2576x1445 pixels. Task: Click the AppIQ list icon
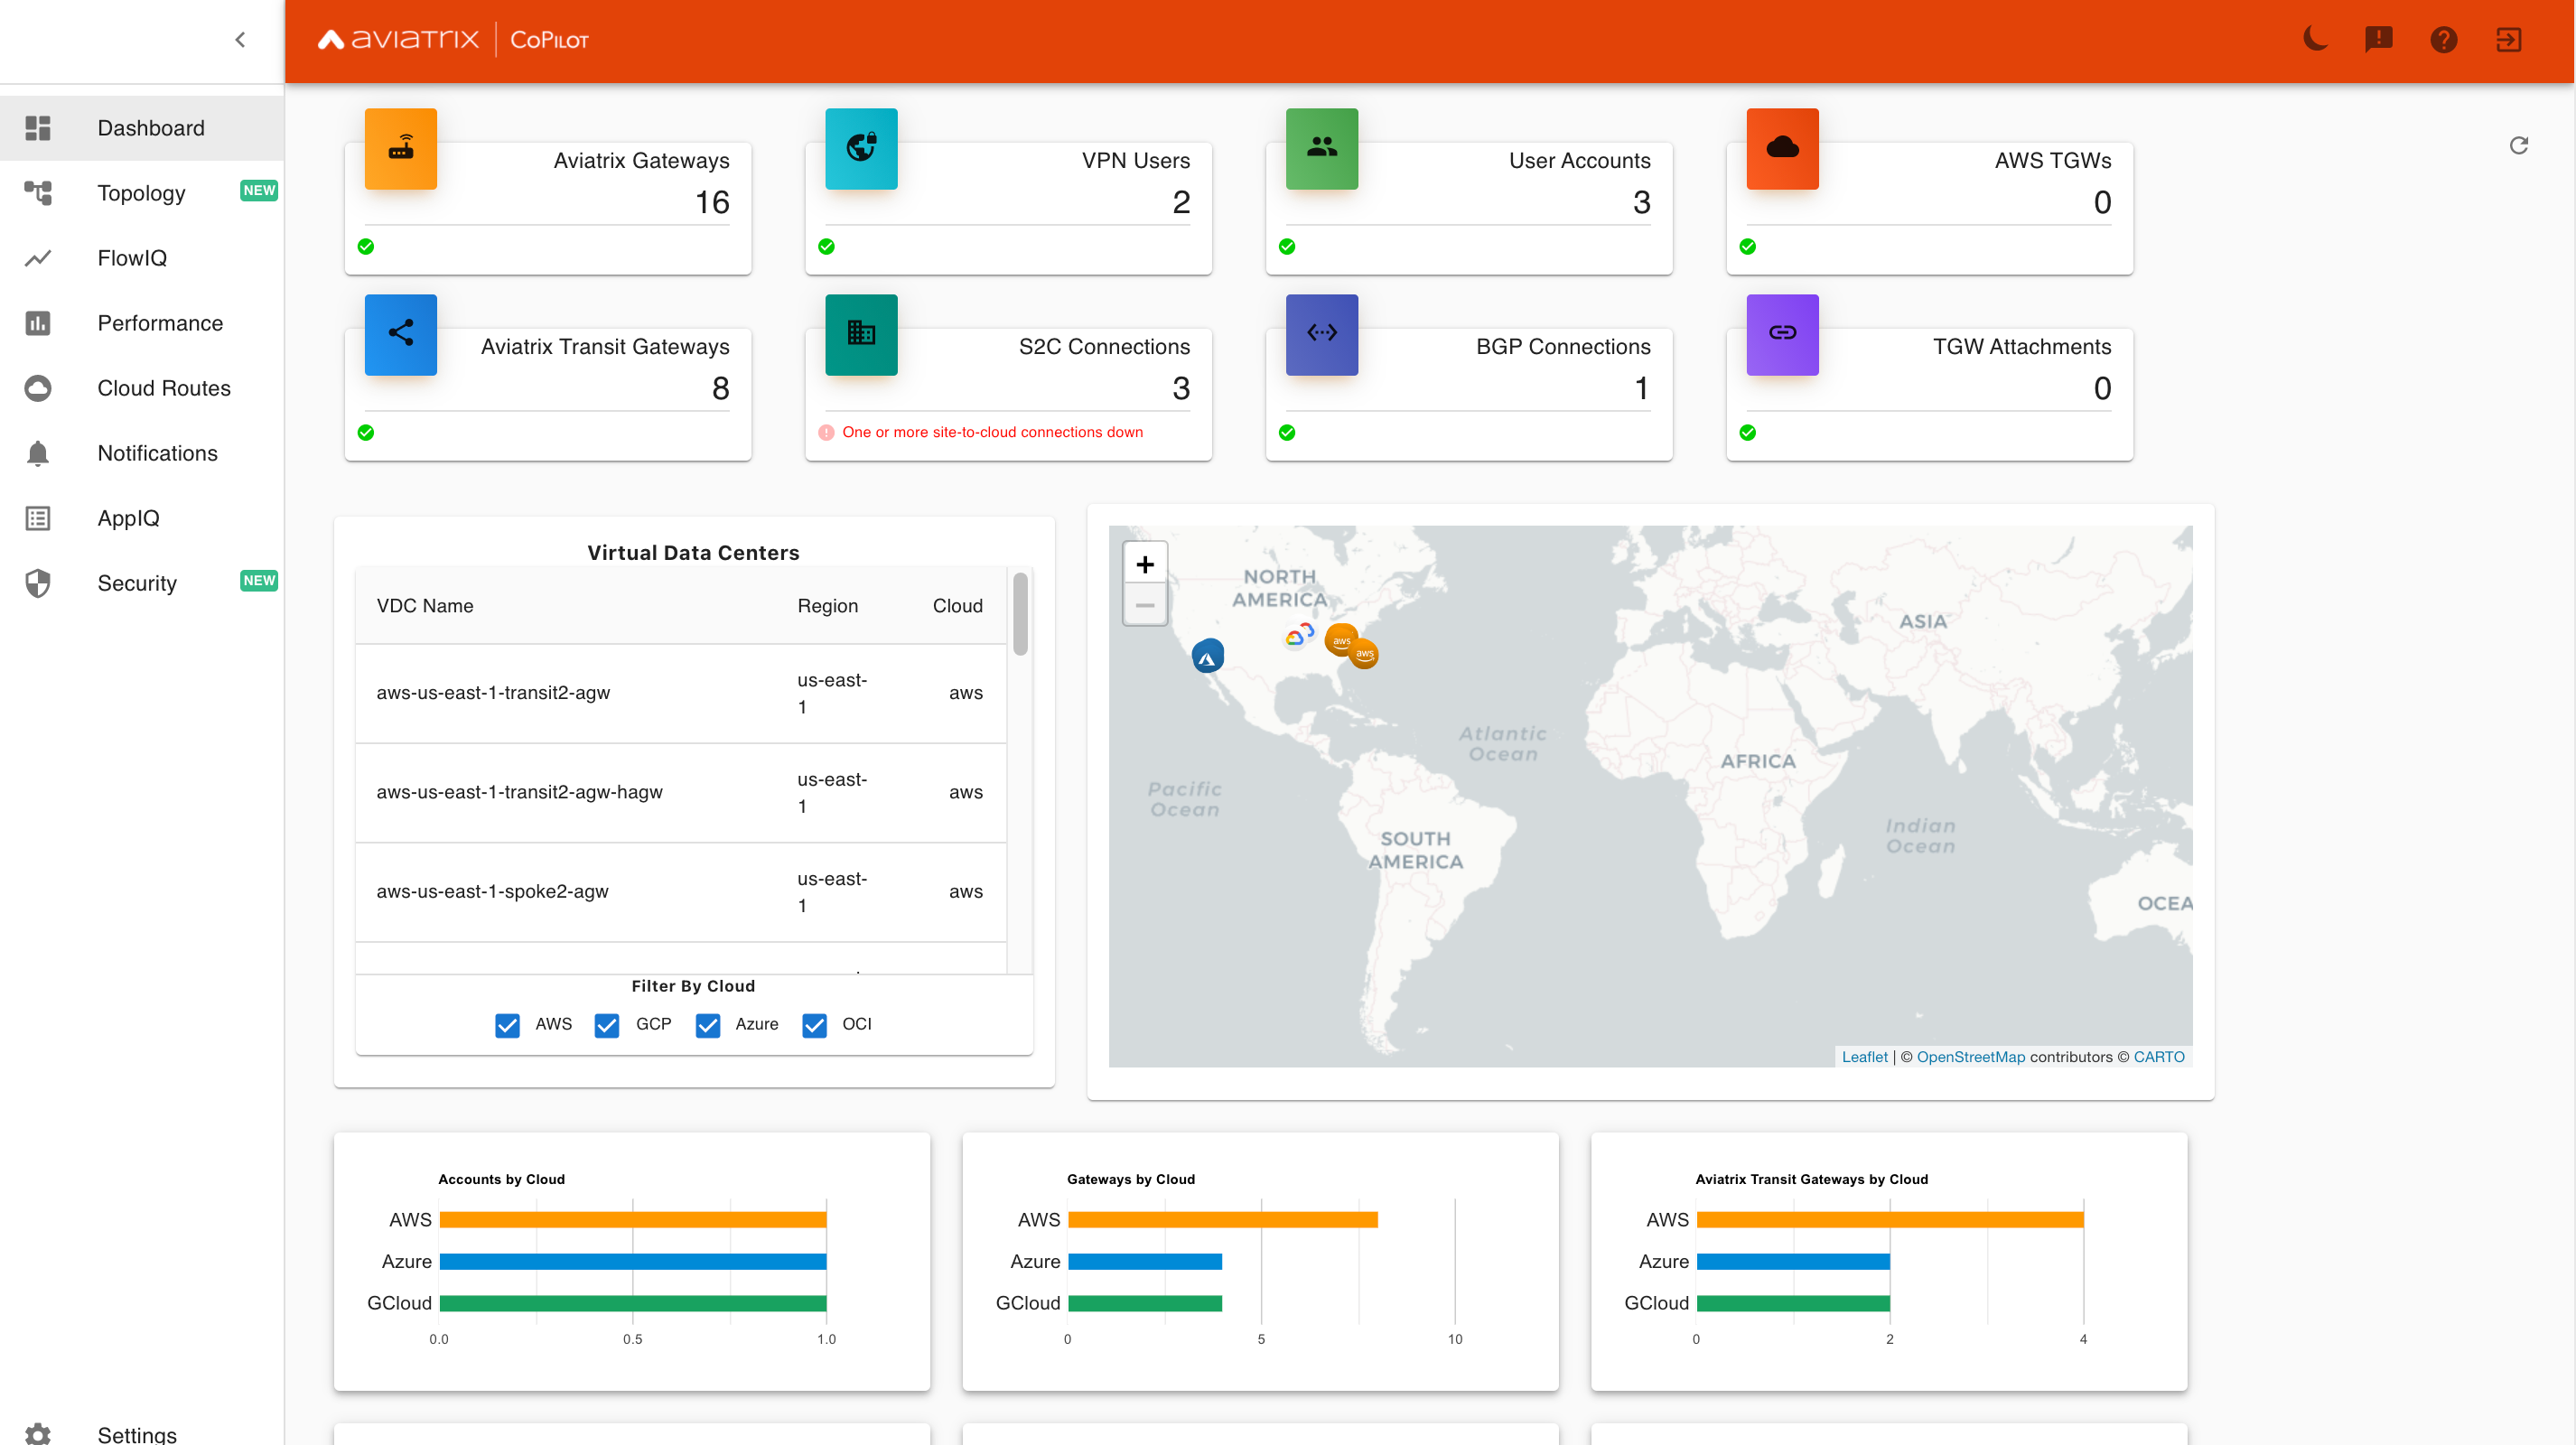tap(38, 518)
